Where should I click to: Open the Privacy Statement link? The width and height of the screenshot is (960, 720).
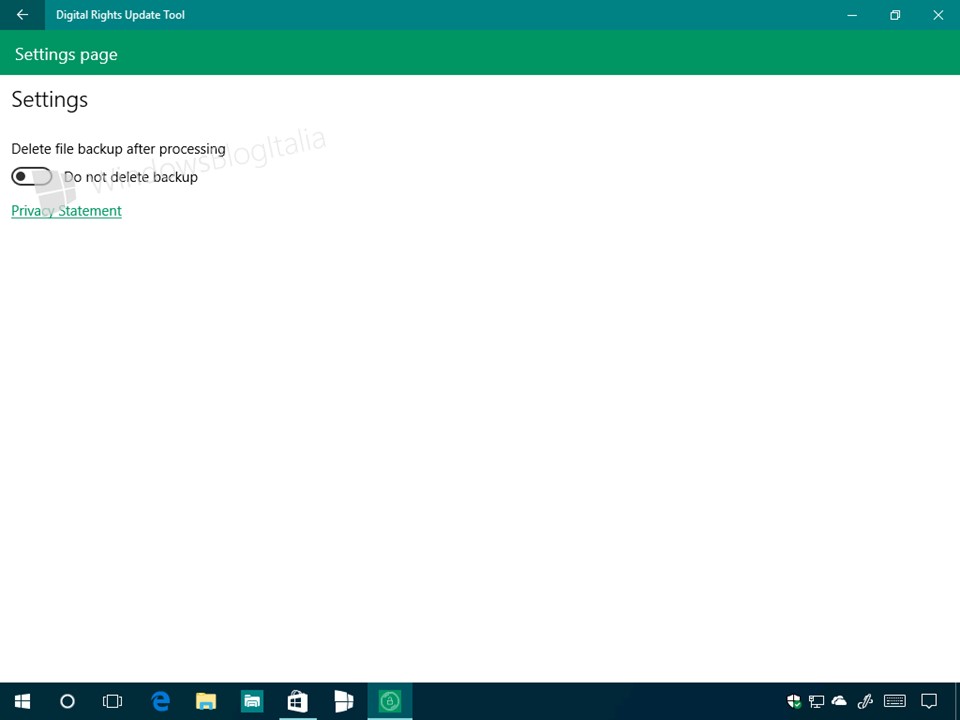tap(66, 211)
